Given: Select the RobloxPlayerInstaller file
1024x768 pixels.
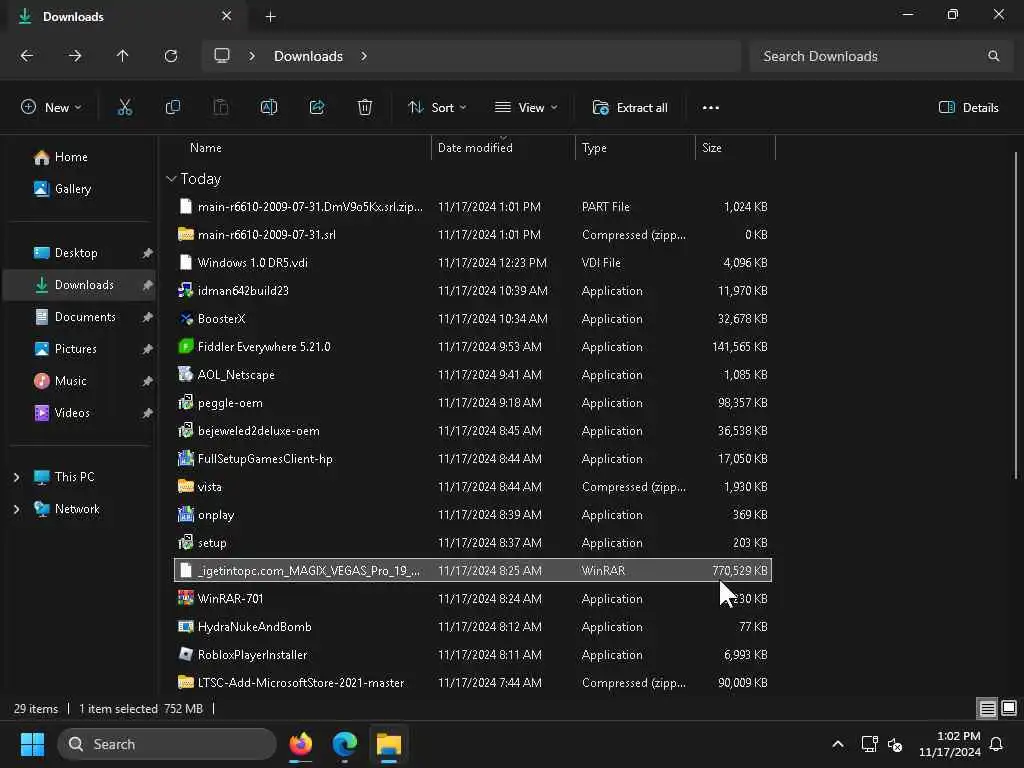Looking at the screenshot, I should point(473,654).
